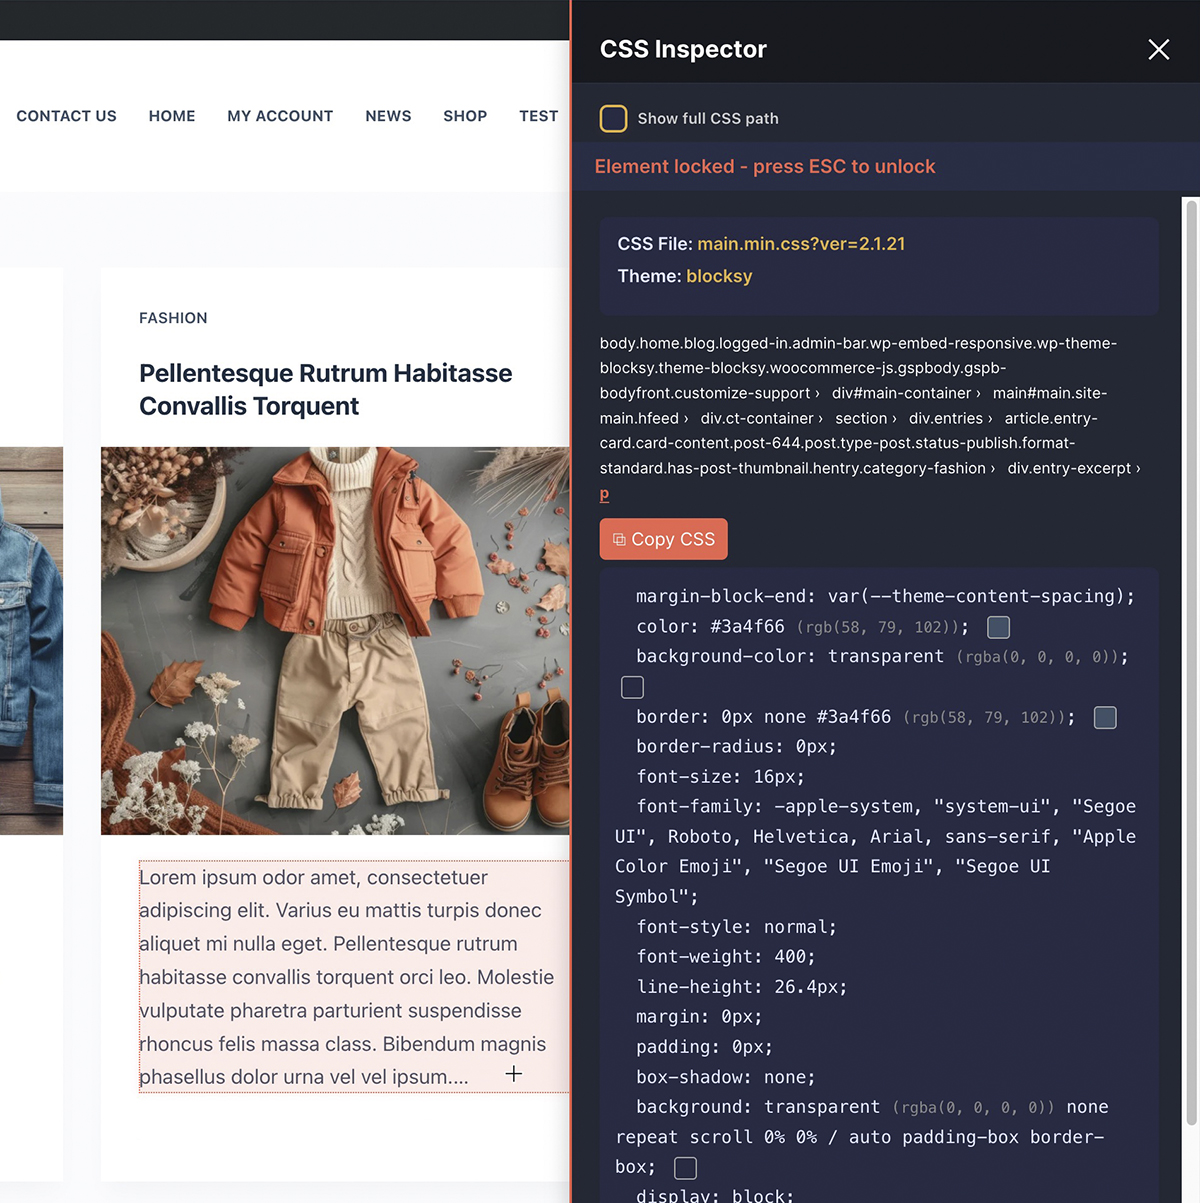Open the Fashion category link
The height and width of the screenshot is (1203, 1200).
173,318
